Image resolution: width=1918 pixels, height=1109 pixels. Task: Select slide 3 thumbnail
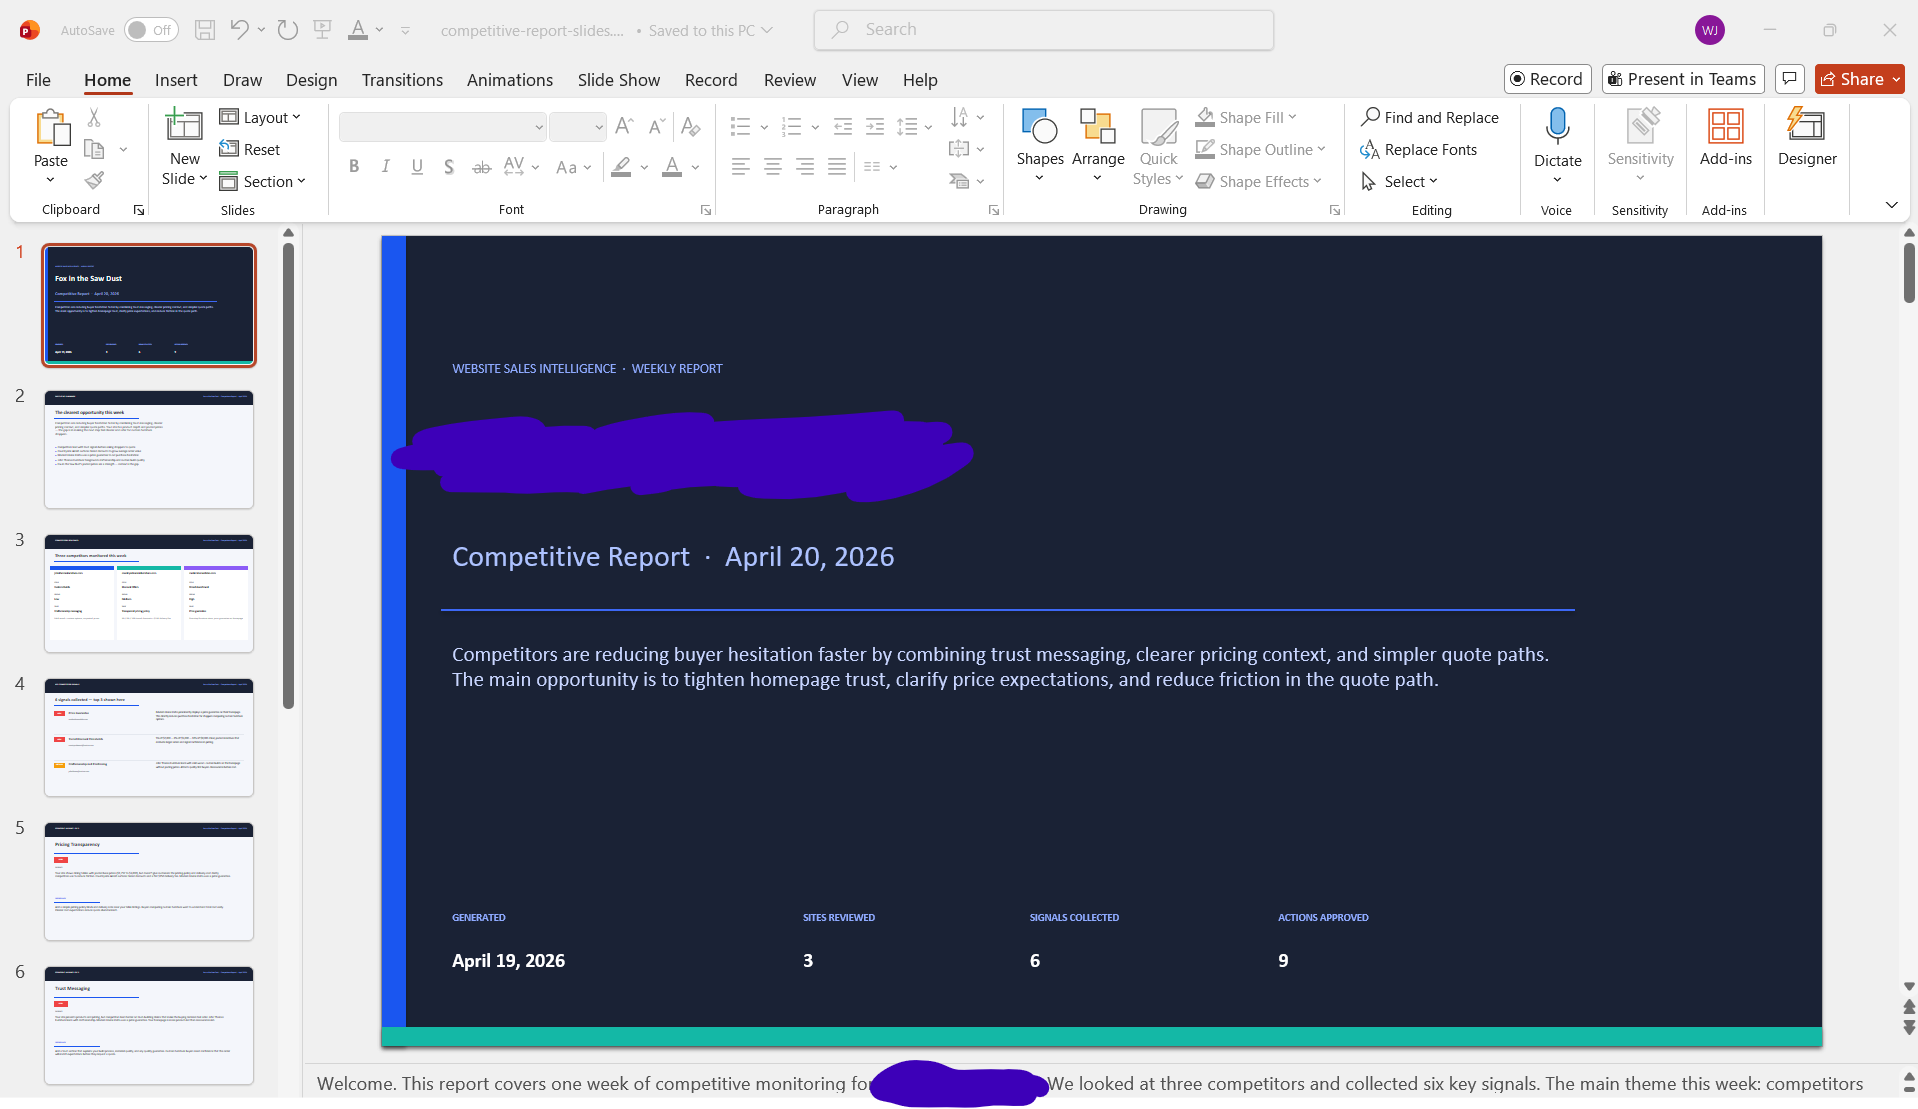click(149, 593)
